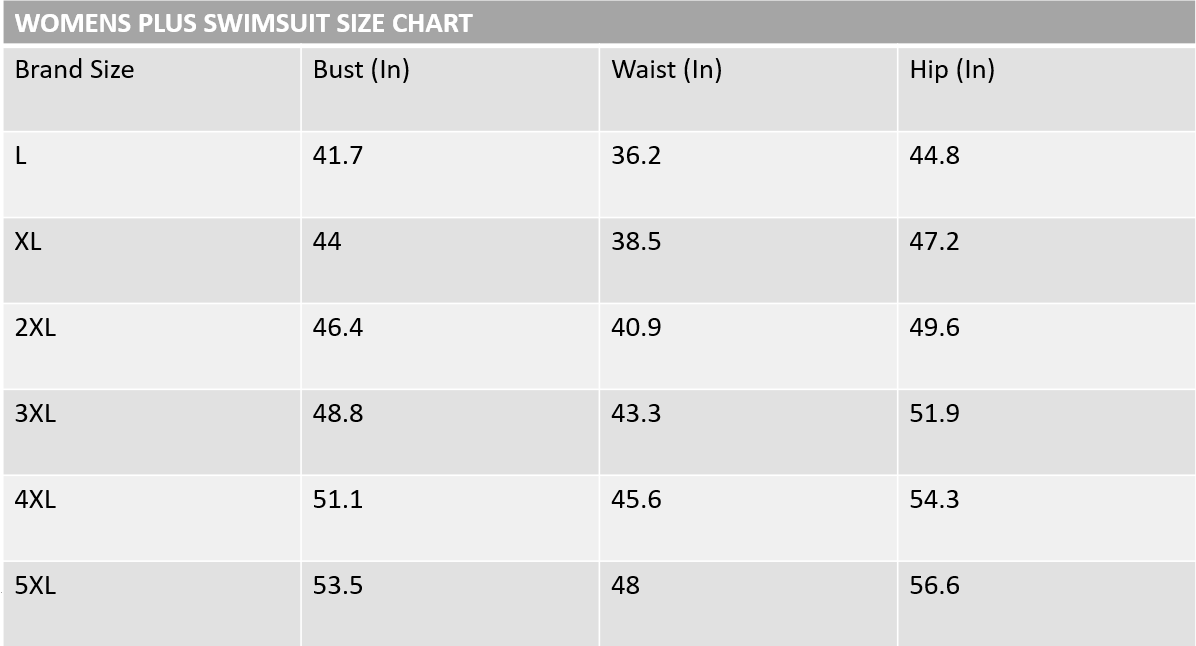Select the 38.5 waist value for XL
Viewport: 1196px width, 646px height.
point(636,242)
